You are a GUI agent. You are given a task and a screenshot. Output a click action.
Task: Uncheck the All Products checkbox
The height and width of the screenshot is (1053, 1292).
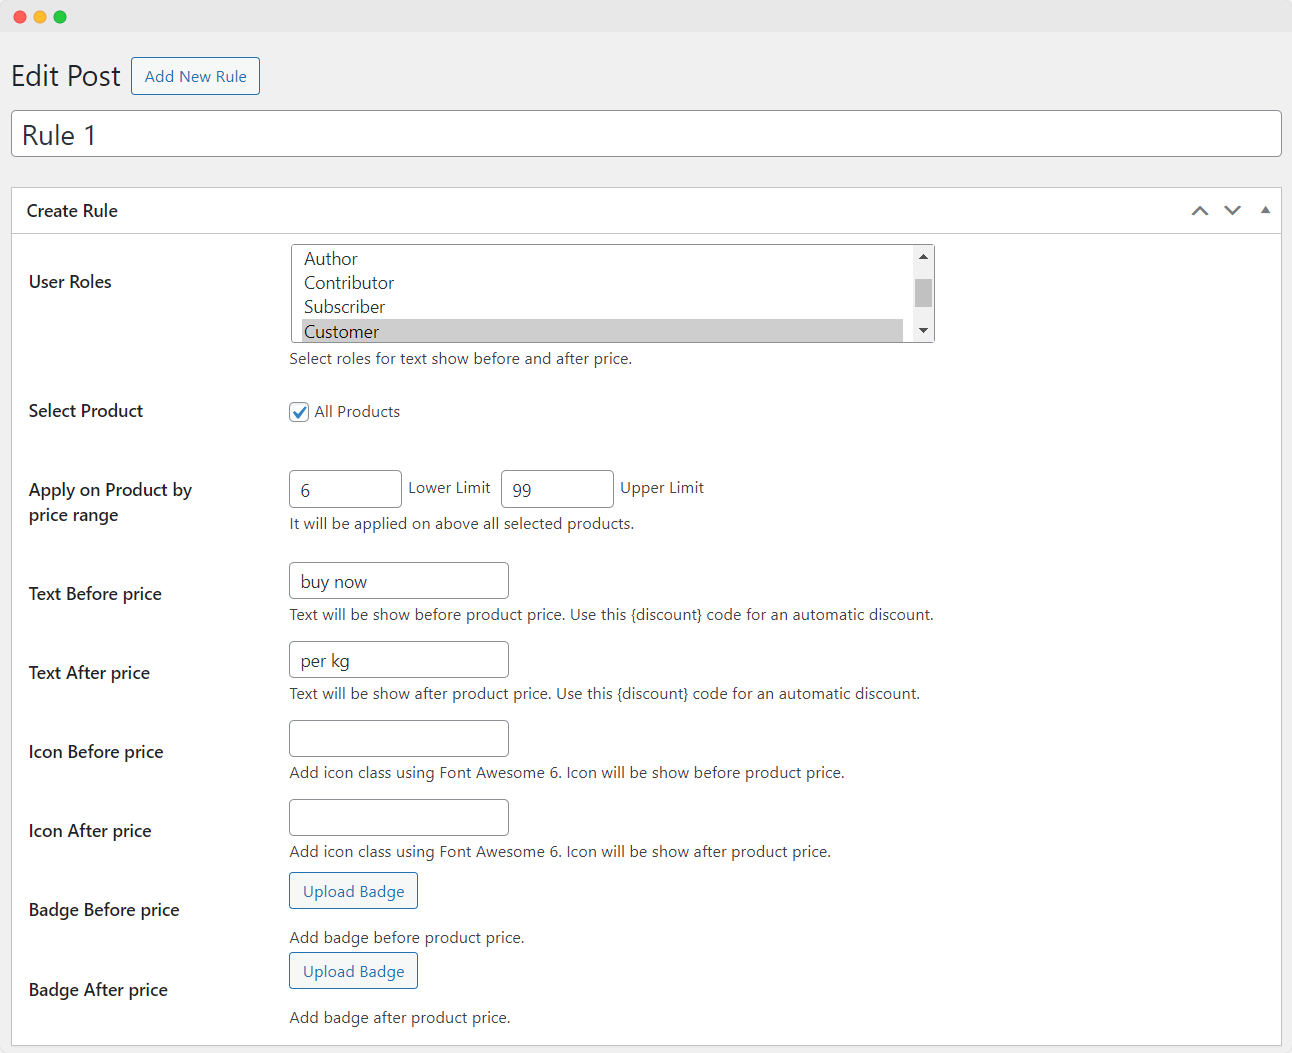[299, 412]
